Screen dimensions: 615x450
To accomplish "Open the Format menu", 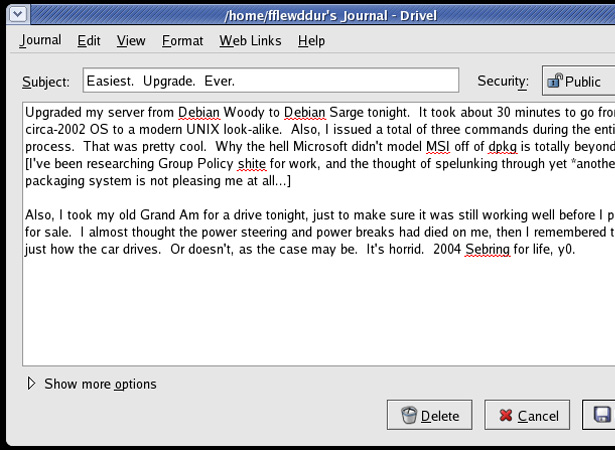I will click(182, 40).
